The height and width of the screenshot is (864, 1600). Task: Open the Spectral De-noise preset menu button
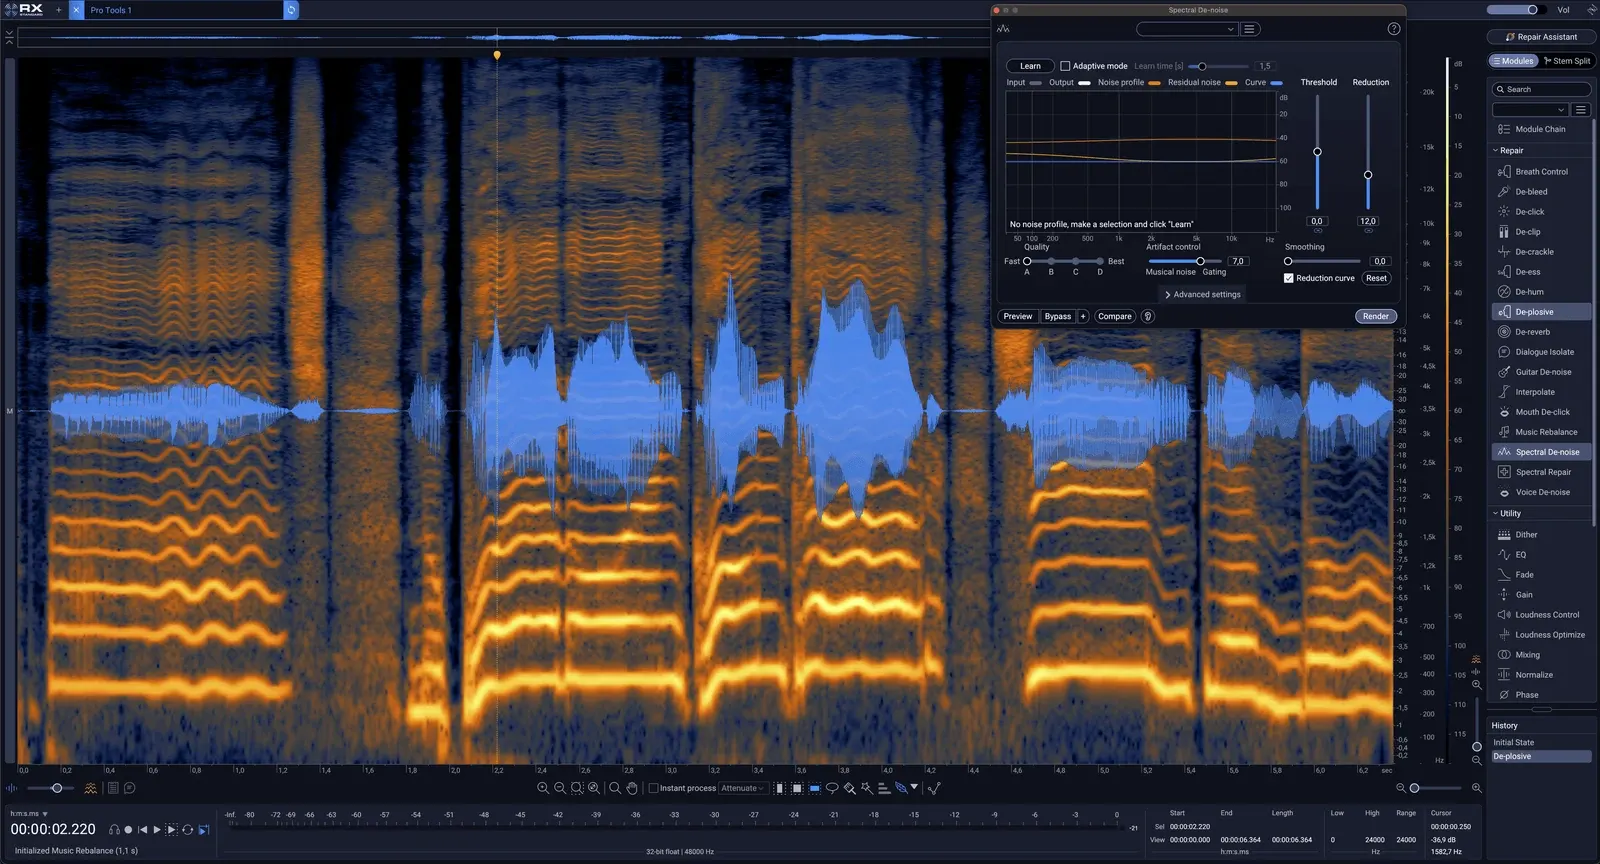tap(1249, 29)
